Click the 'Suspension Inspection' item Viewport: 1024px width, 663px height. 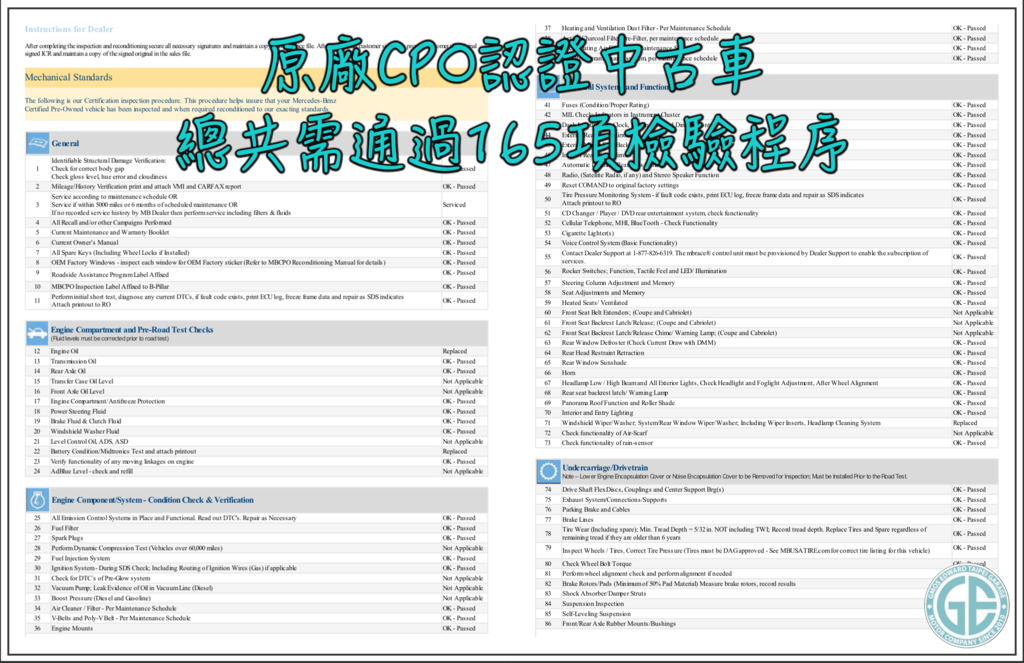593,604
